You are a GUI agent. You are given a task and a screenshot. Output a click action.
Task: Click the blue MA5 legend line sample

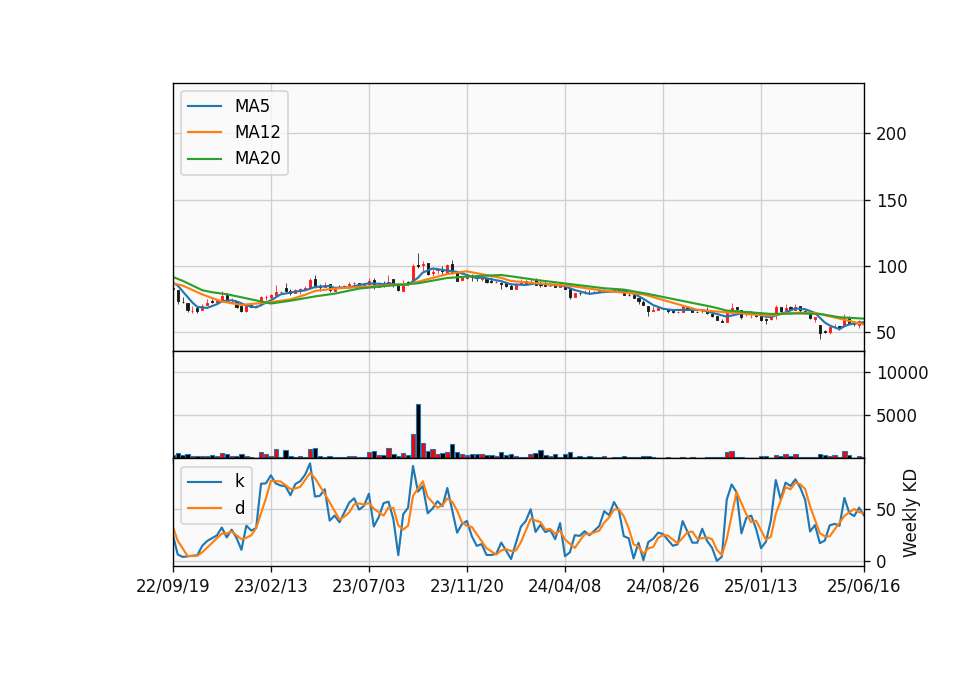[x=204, y=107]
